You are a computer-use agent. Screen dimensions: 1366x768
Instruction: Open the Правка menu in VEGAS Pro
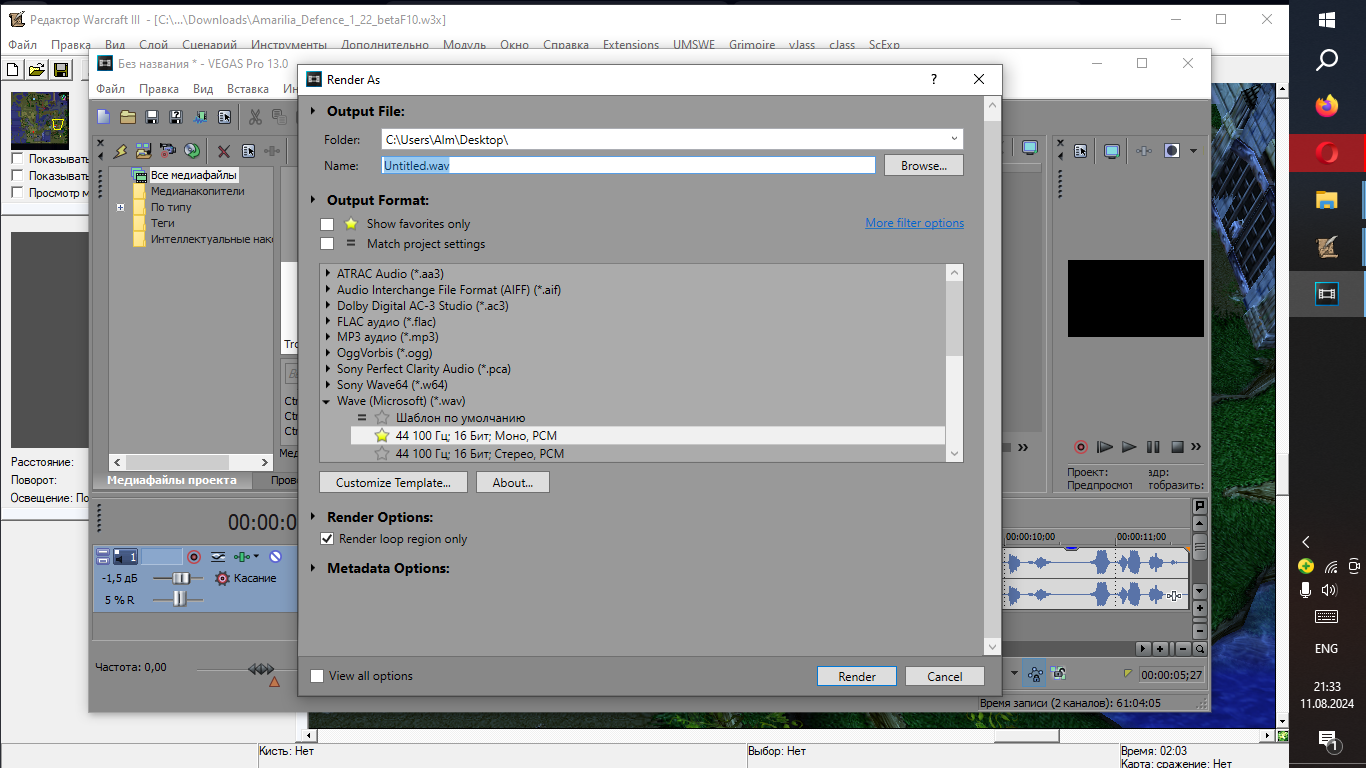coord(159,89)
